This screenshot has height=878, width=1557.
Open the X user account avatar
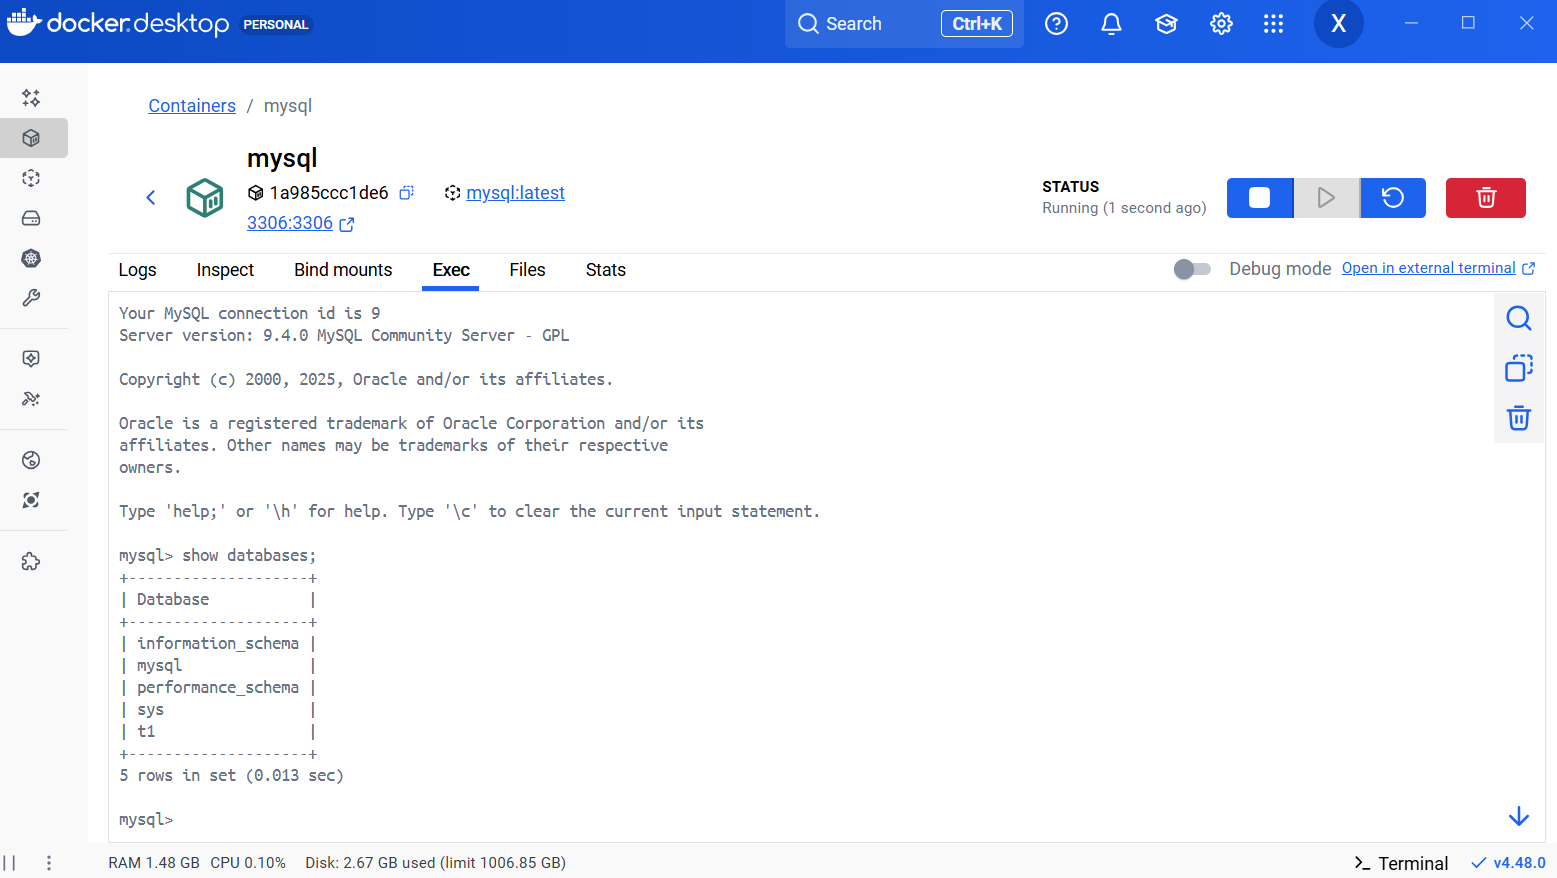1338,24
